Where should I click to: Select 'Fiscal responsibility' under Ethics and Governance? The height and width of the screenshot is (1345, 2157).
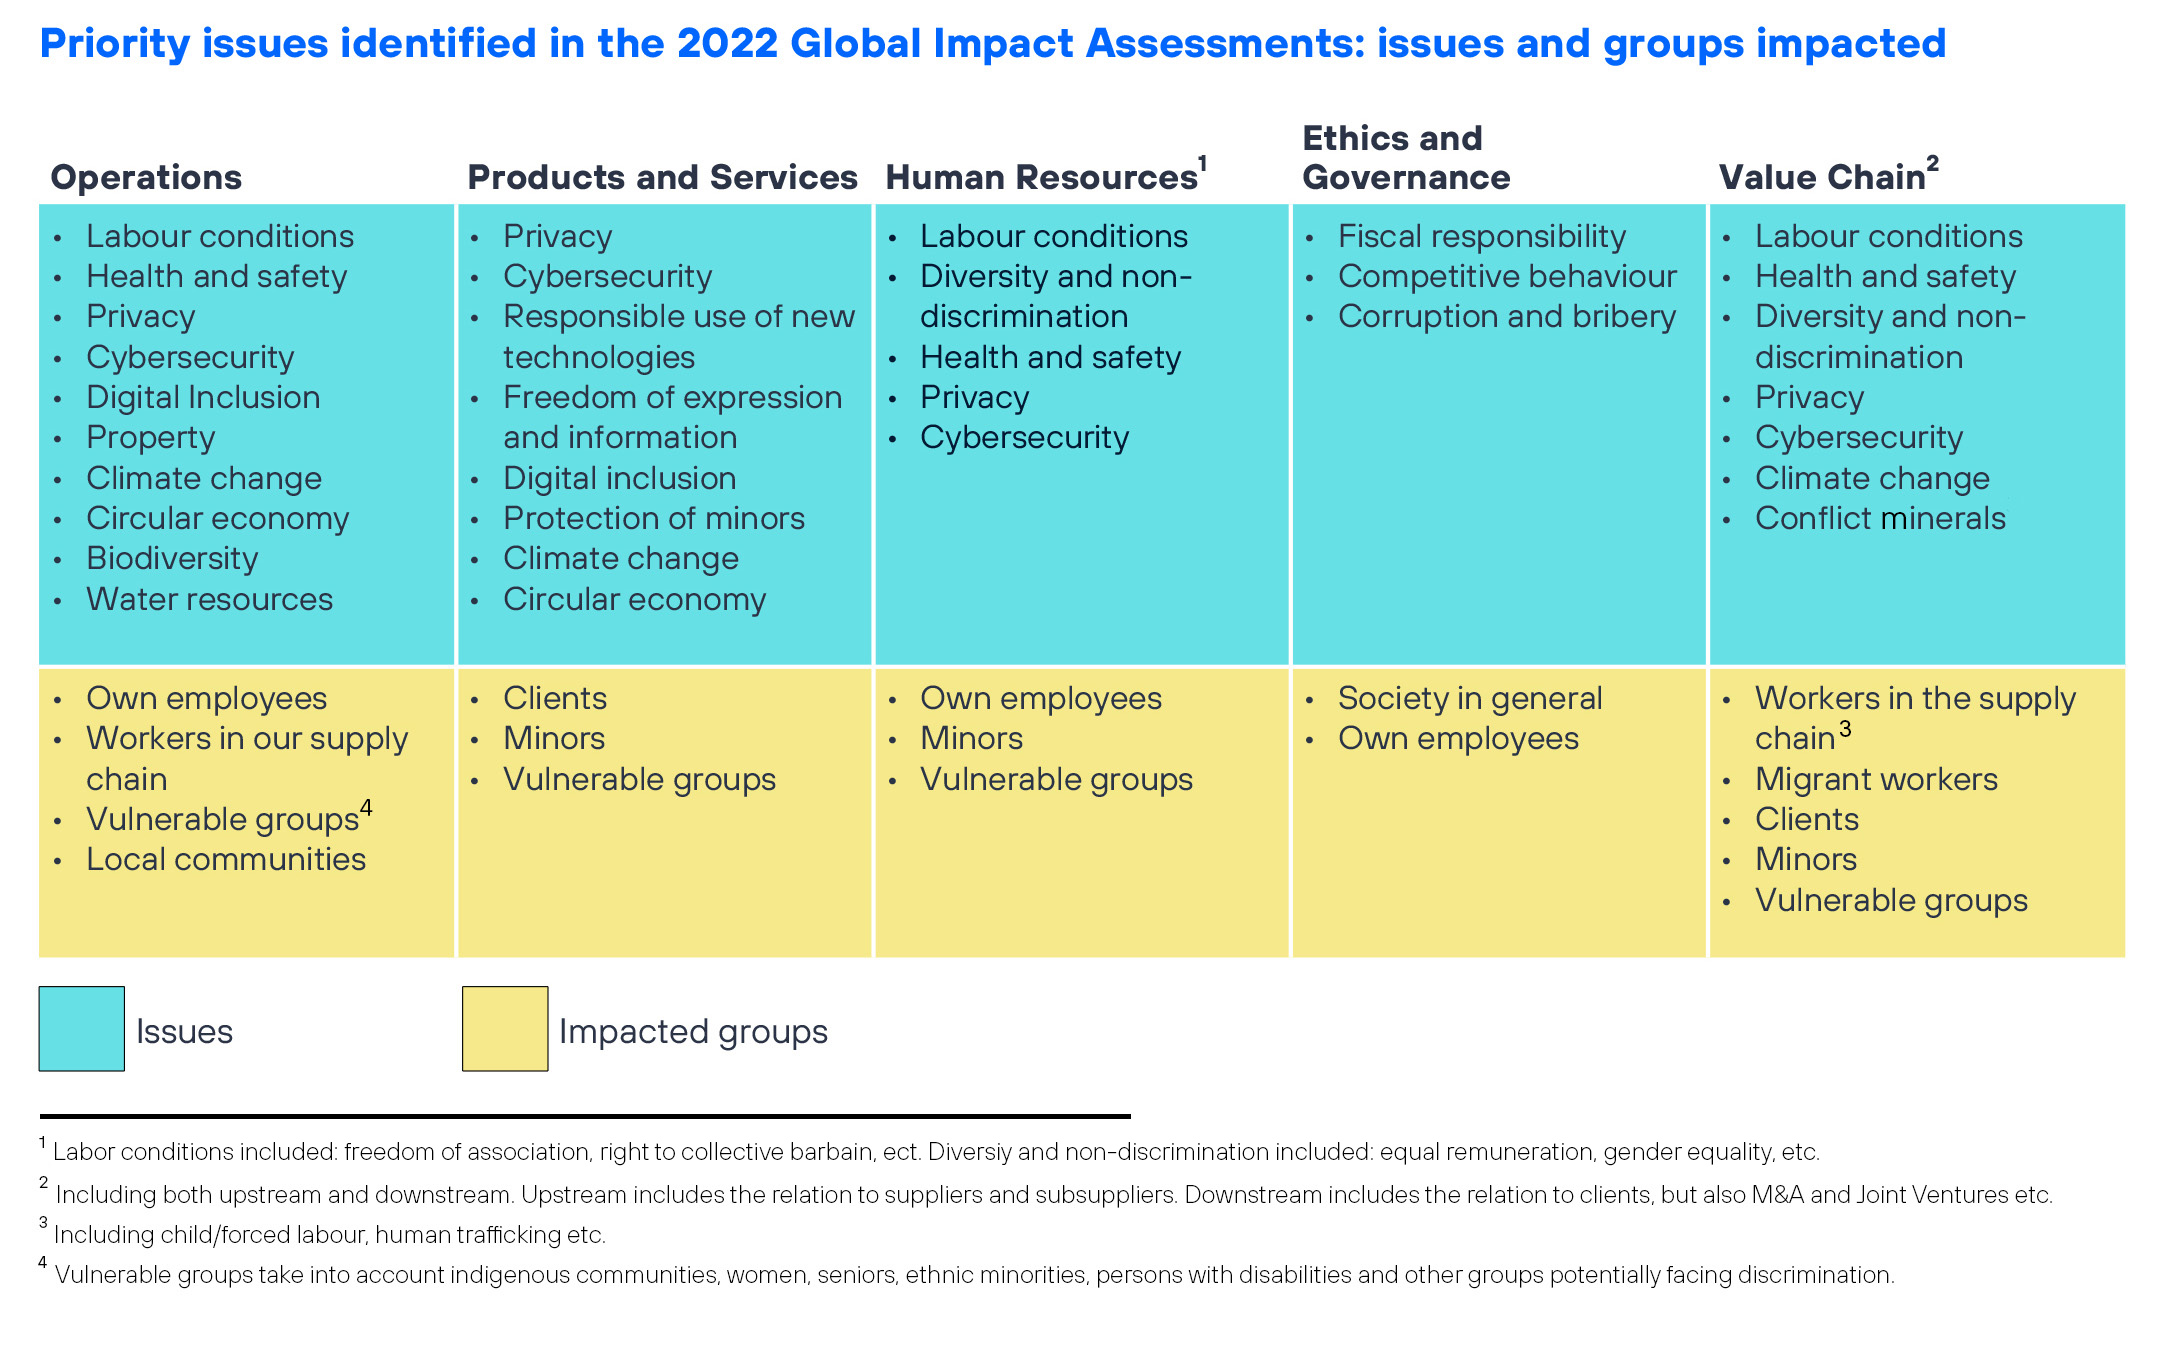pyautogui.click(x=1481, y=236)
